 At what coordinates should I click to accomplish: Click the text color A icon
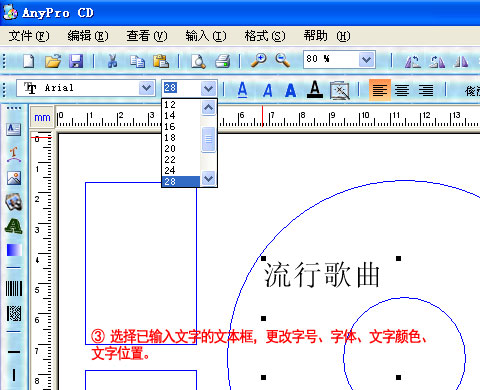[x=315, y=89]
